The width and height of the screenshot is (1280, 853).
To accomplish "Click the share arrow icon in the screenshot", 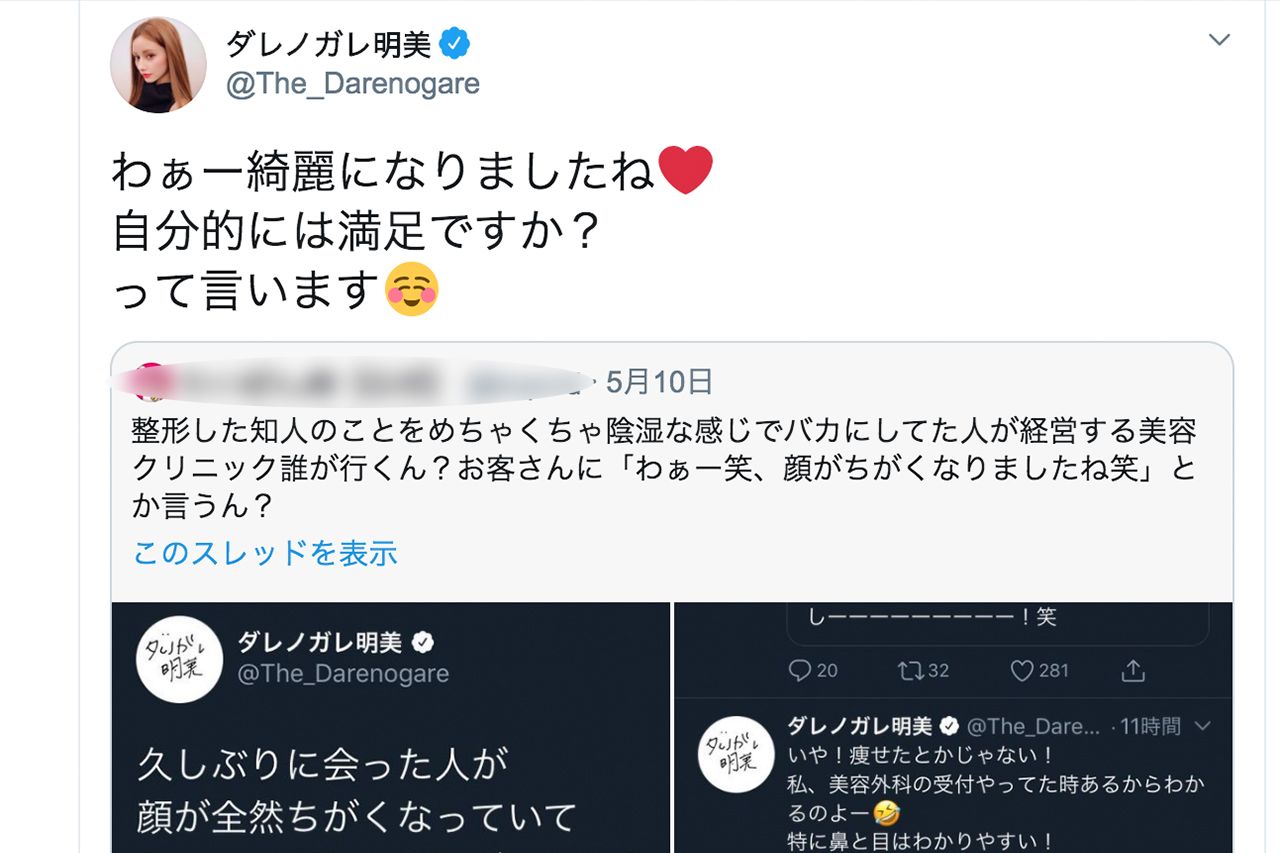I will coord(1134,671).
